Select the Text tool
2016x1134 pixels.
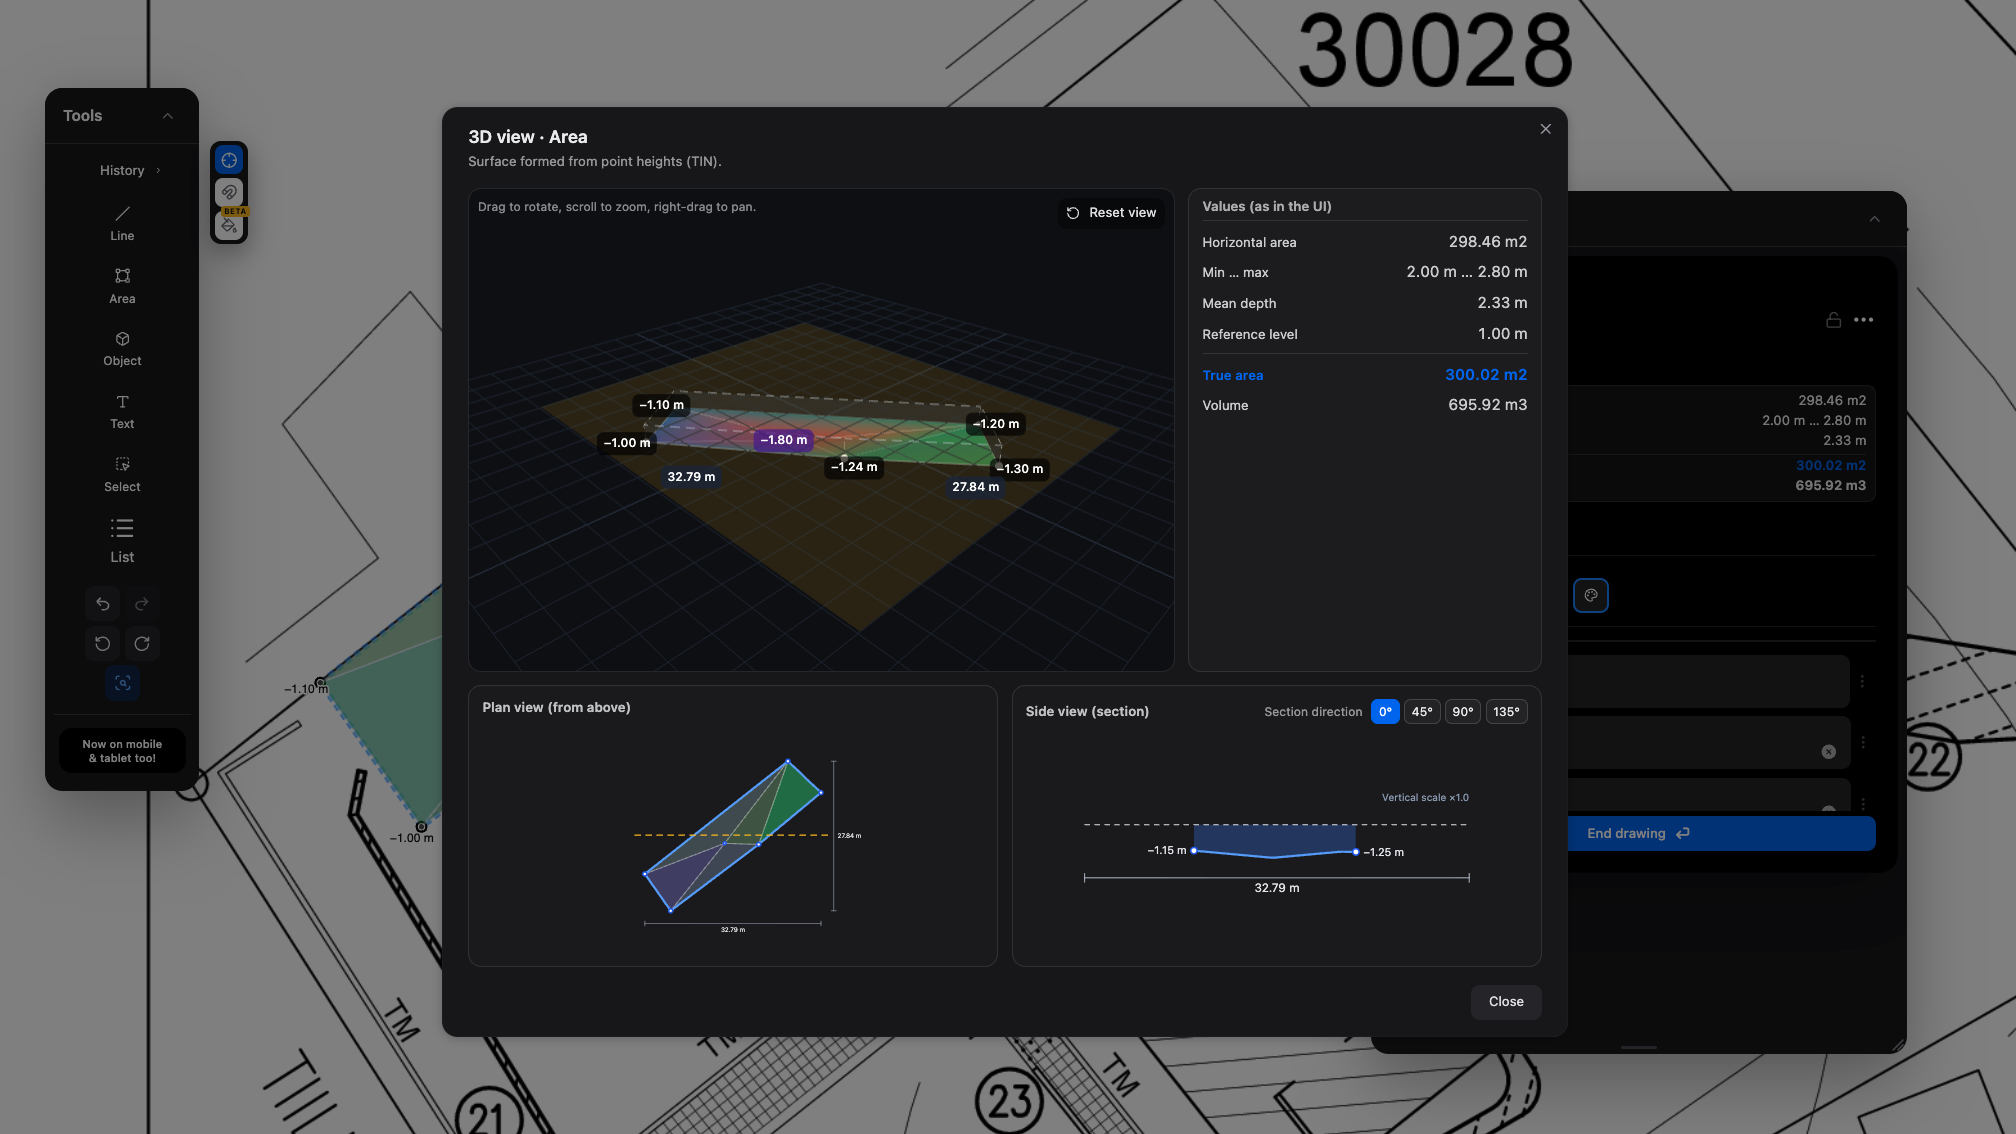point(122,412)
